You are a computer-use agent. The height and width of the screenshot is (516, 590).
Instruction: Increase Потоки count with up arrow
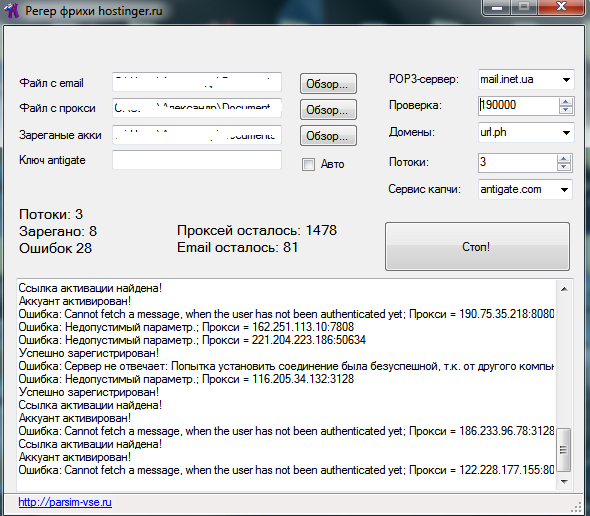click(x=564, y=159)
